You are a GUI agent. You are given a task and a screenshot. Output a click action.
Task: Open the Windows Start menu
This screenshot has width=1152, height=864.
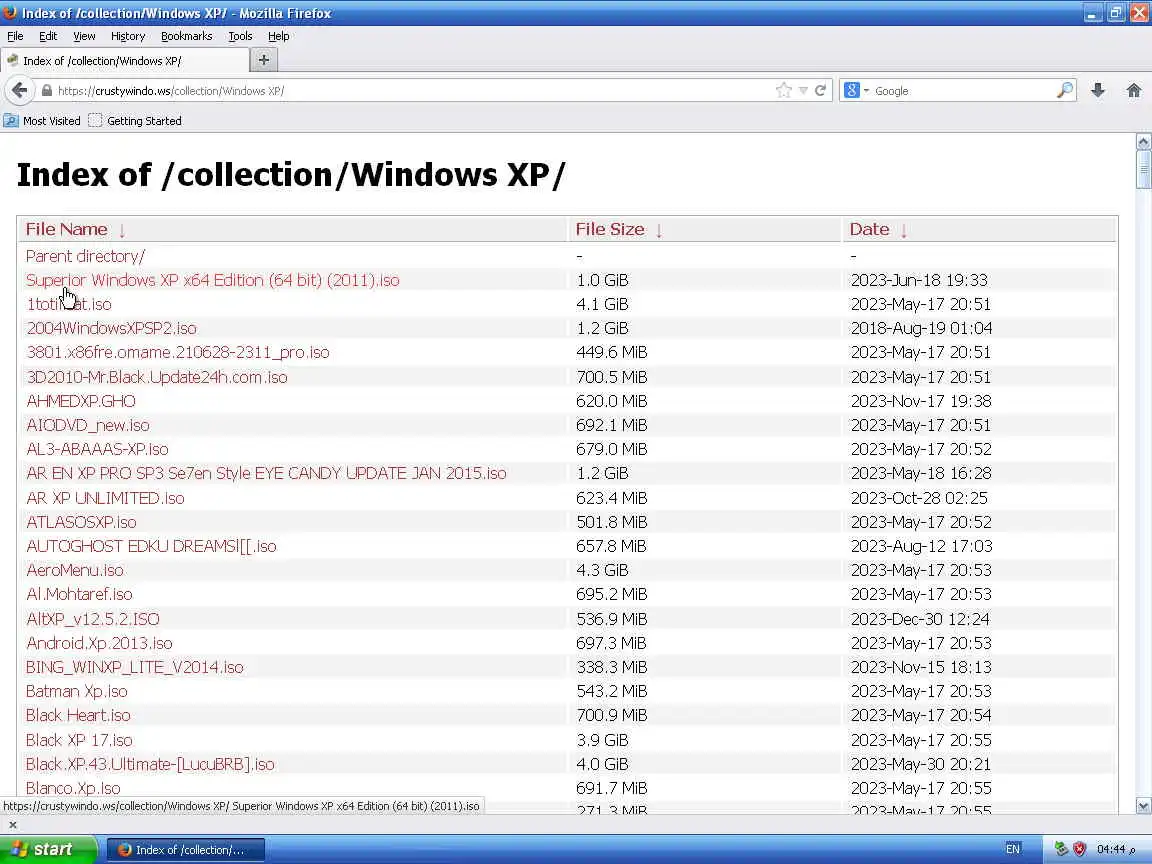(x=48, y=849)
